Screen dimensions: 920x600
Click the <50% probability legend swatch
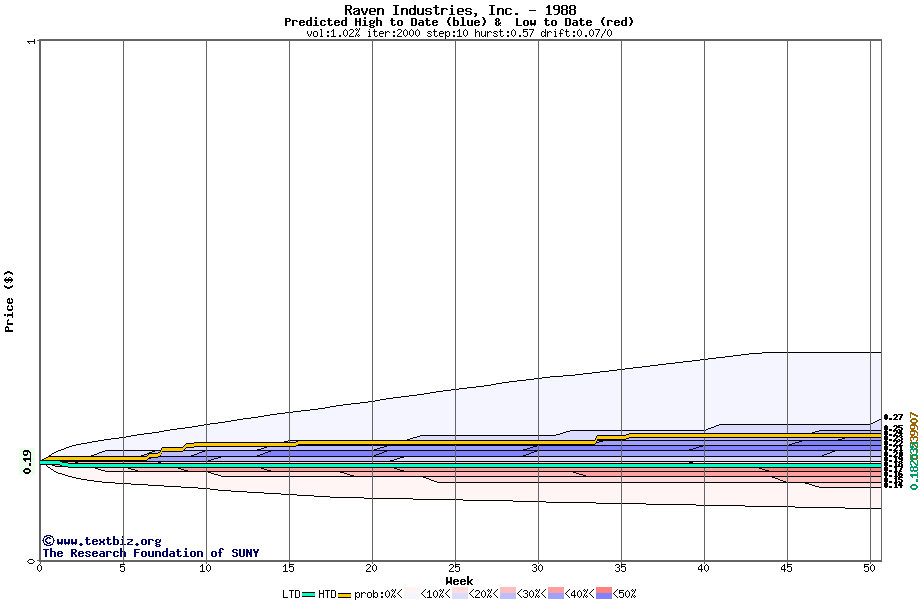click(604, 594)
